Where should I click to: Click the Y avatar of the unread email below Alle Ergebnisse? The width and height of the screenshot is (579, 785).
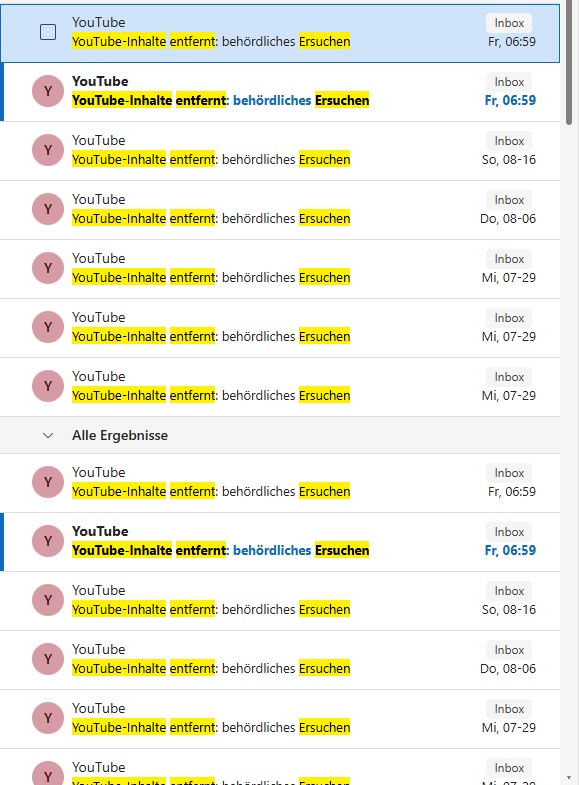click(48, 541)
